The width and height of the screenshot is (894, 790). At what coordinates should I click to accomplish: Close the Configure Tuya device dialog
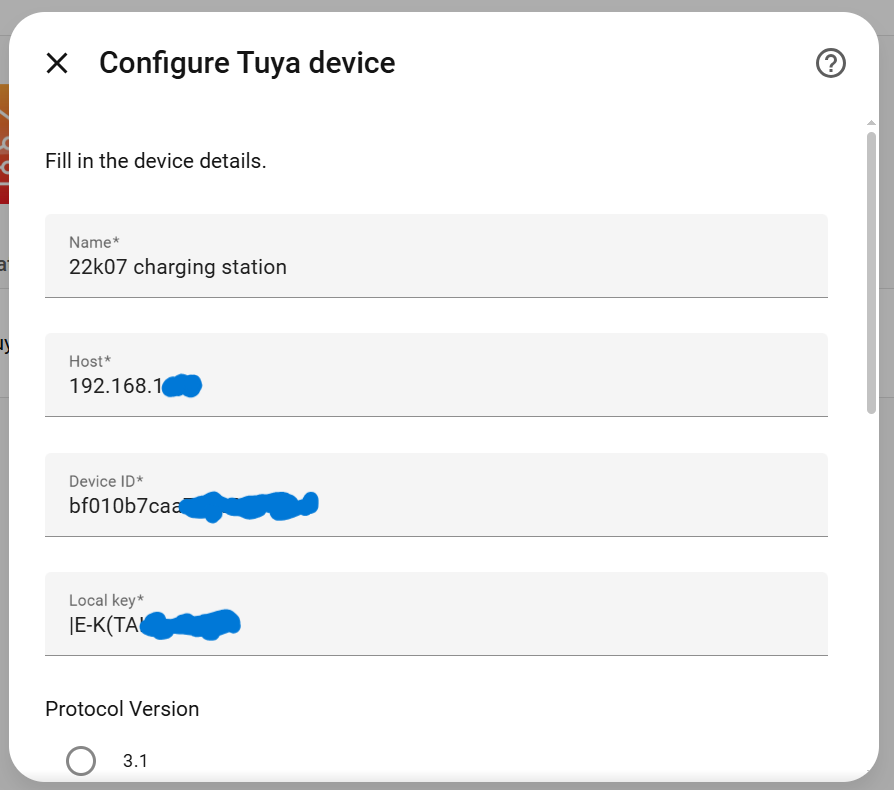pos(57,64)
